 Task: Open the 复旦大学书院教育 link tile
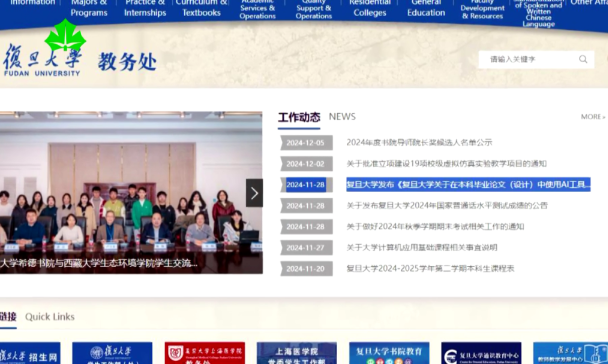point(389,353)
